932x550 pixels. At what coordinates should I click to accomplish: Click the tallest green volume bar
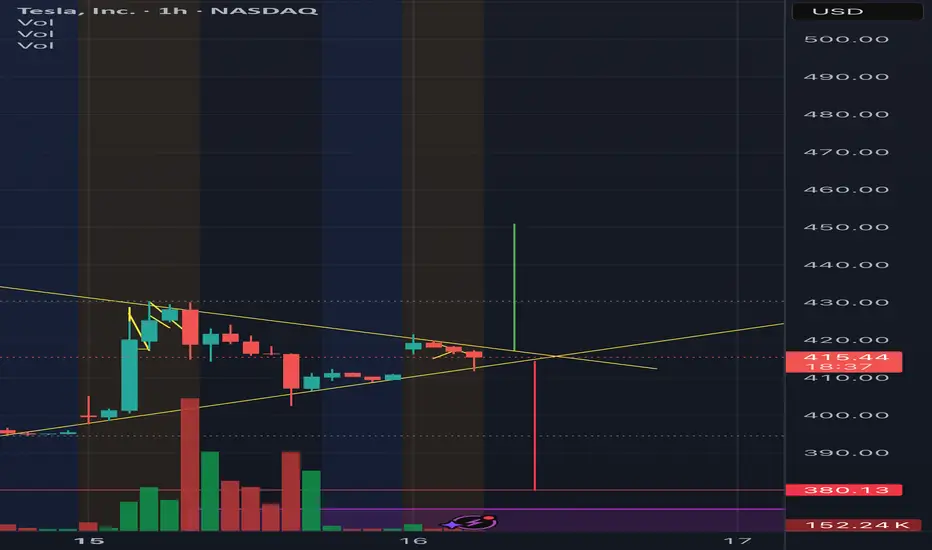210,491
